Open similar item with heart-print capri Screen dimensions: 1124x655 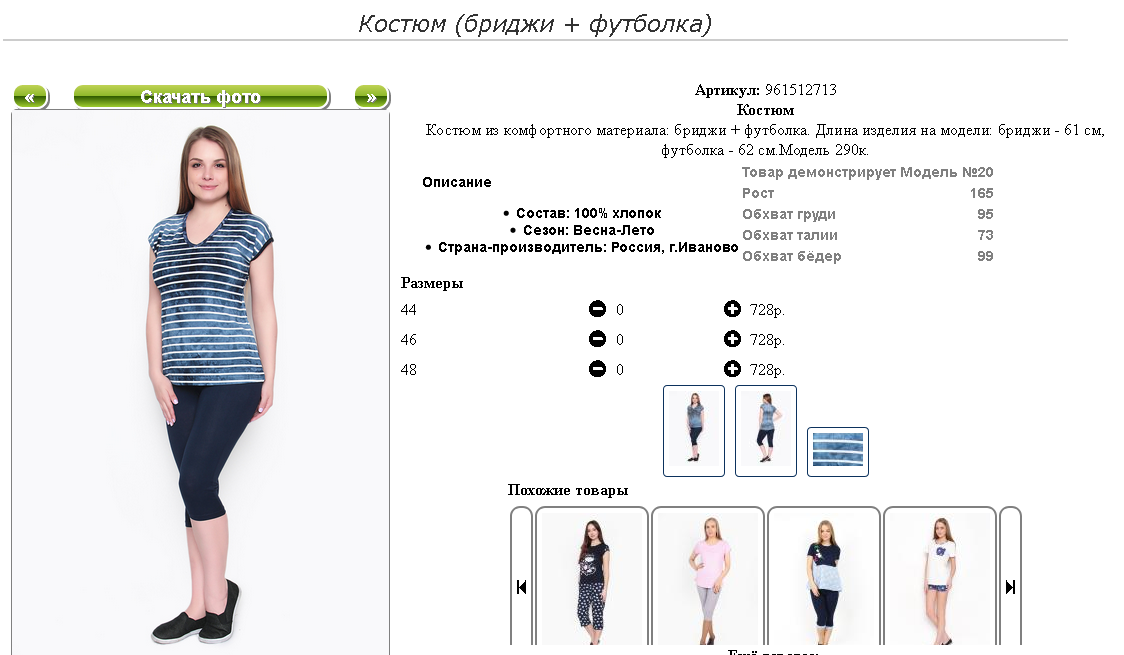click(x=592, y=577)
